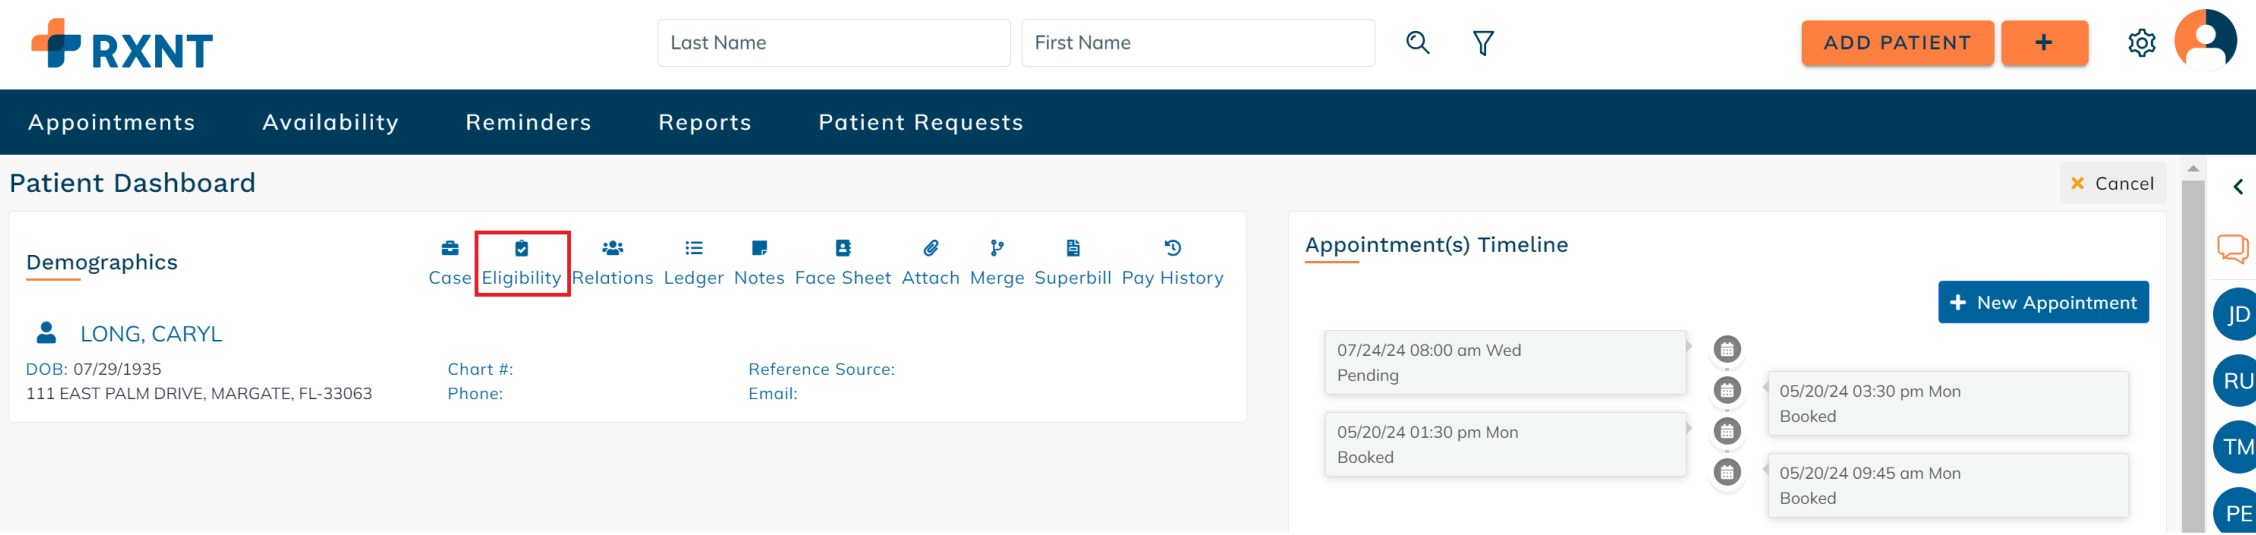Open the Patient Requests tab
Screen dimensions: 2256x535
(921, 122)
